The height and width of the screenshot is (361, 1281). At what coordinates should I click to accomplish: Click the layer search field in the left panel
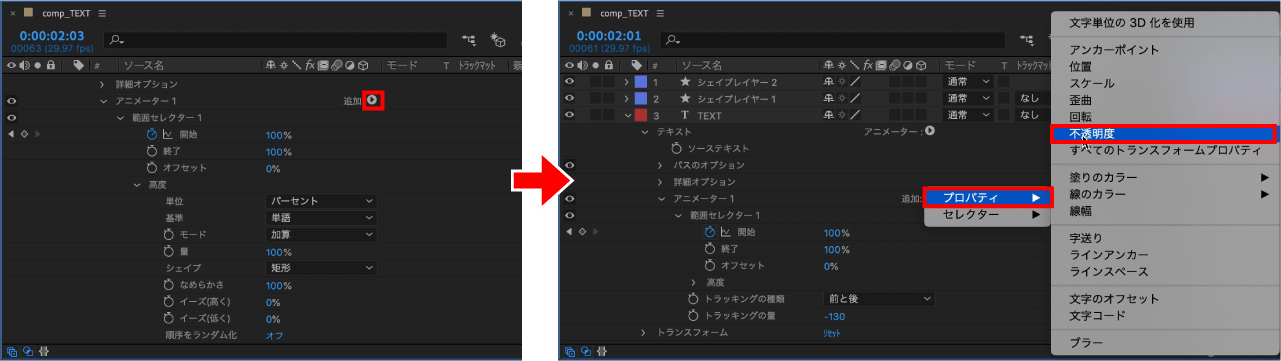pos(276,40)
